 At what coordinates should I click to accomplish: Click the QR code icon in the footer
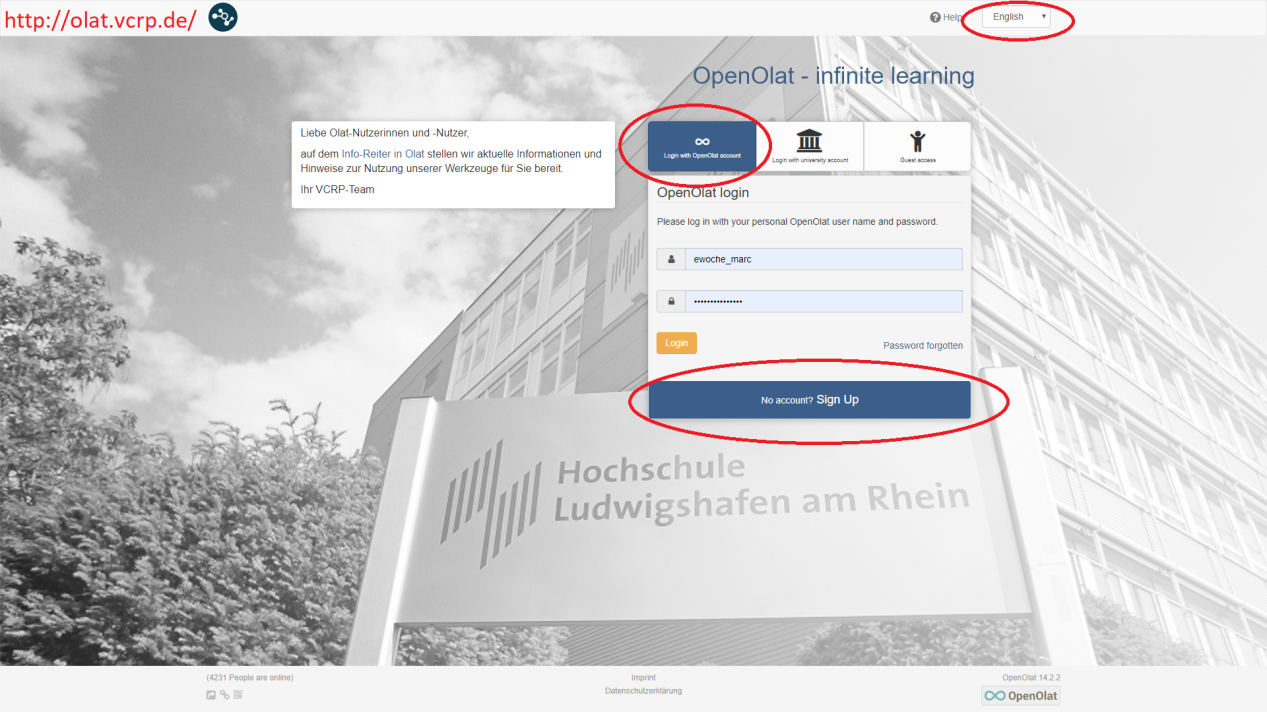tap(238, 695)
